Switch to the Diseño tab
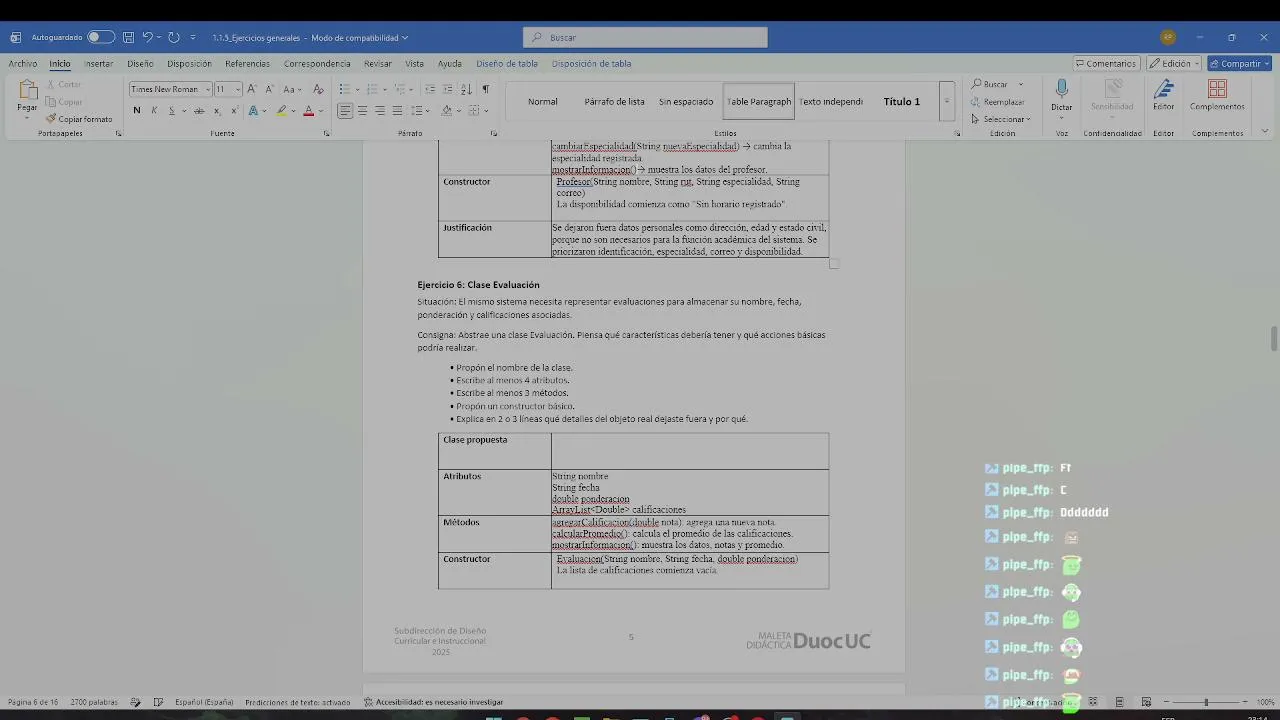 [140, 63]
